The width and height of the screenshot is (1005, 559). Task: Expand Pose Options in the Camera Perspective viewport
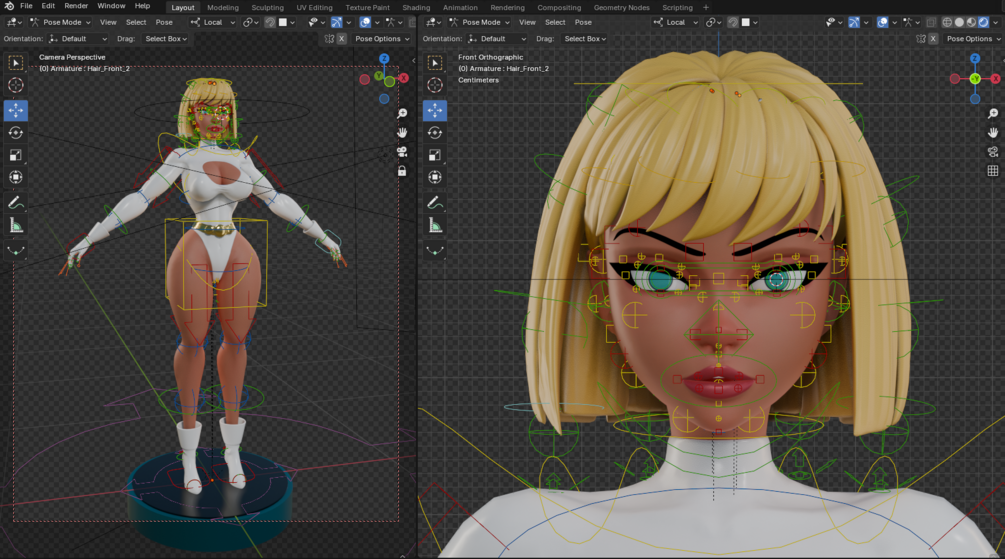coord(382,38)
